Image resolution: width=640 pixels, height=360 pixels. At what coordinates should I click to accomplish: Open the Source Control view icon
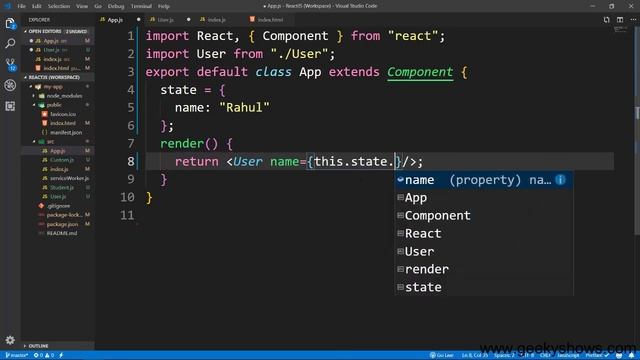(x=10, y=64)
